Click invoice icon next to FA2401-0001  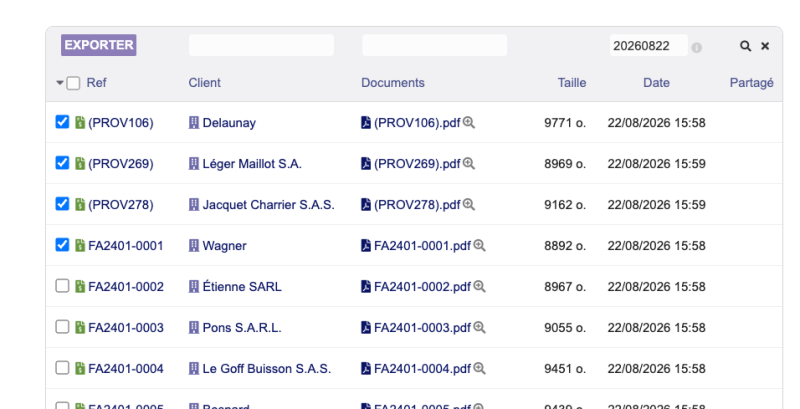click(x=80, y=245)
